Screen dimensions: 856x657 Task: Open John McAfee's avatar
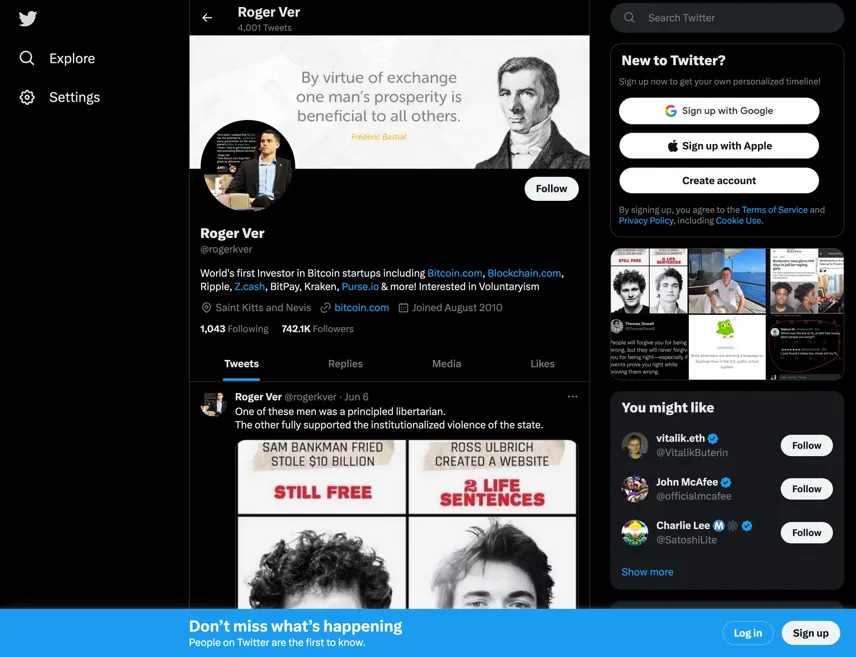(634, 489)
